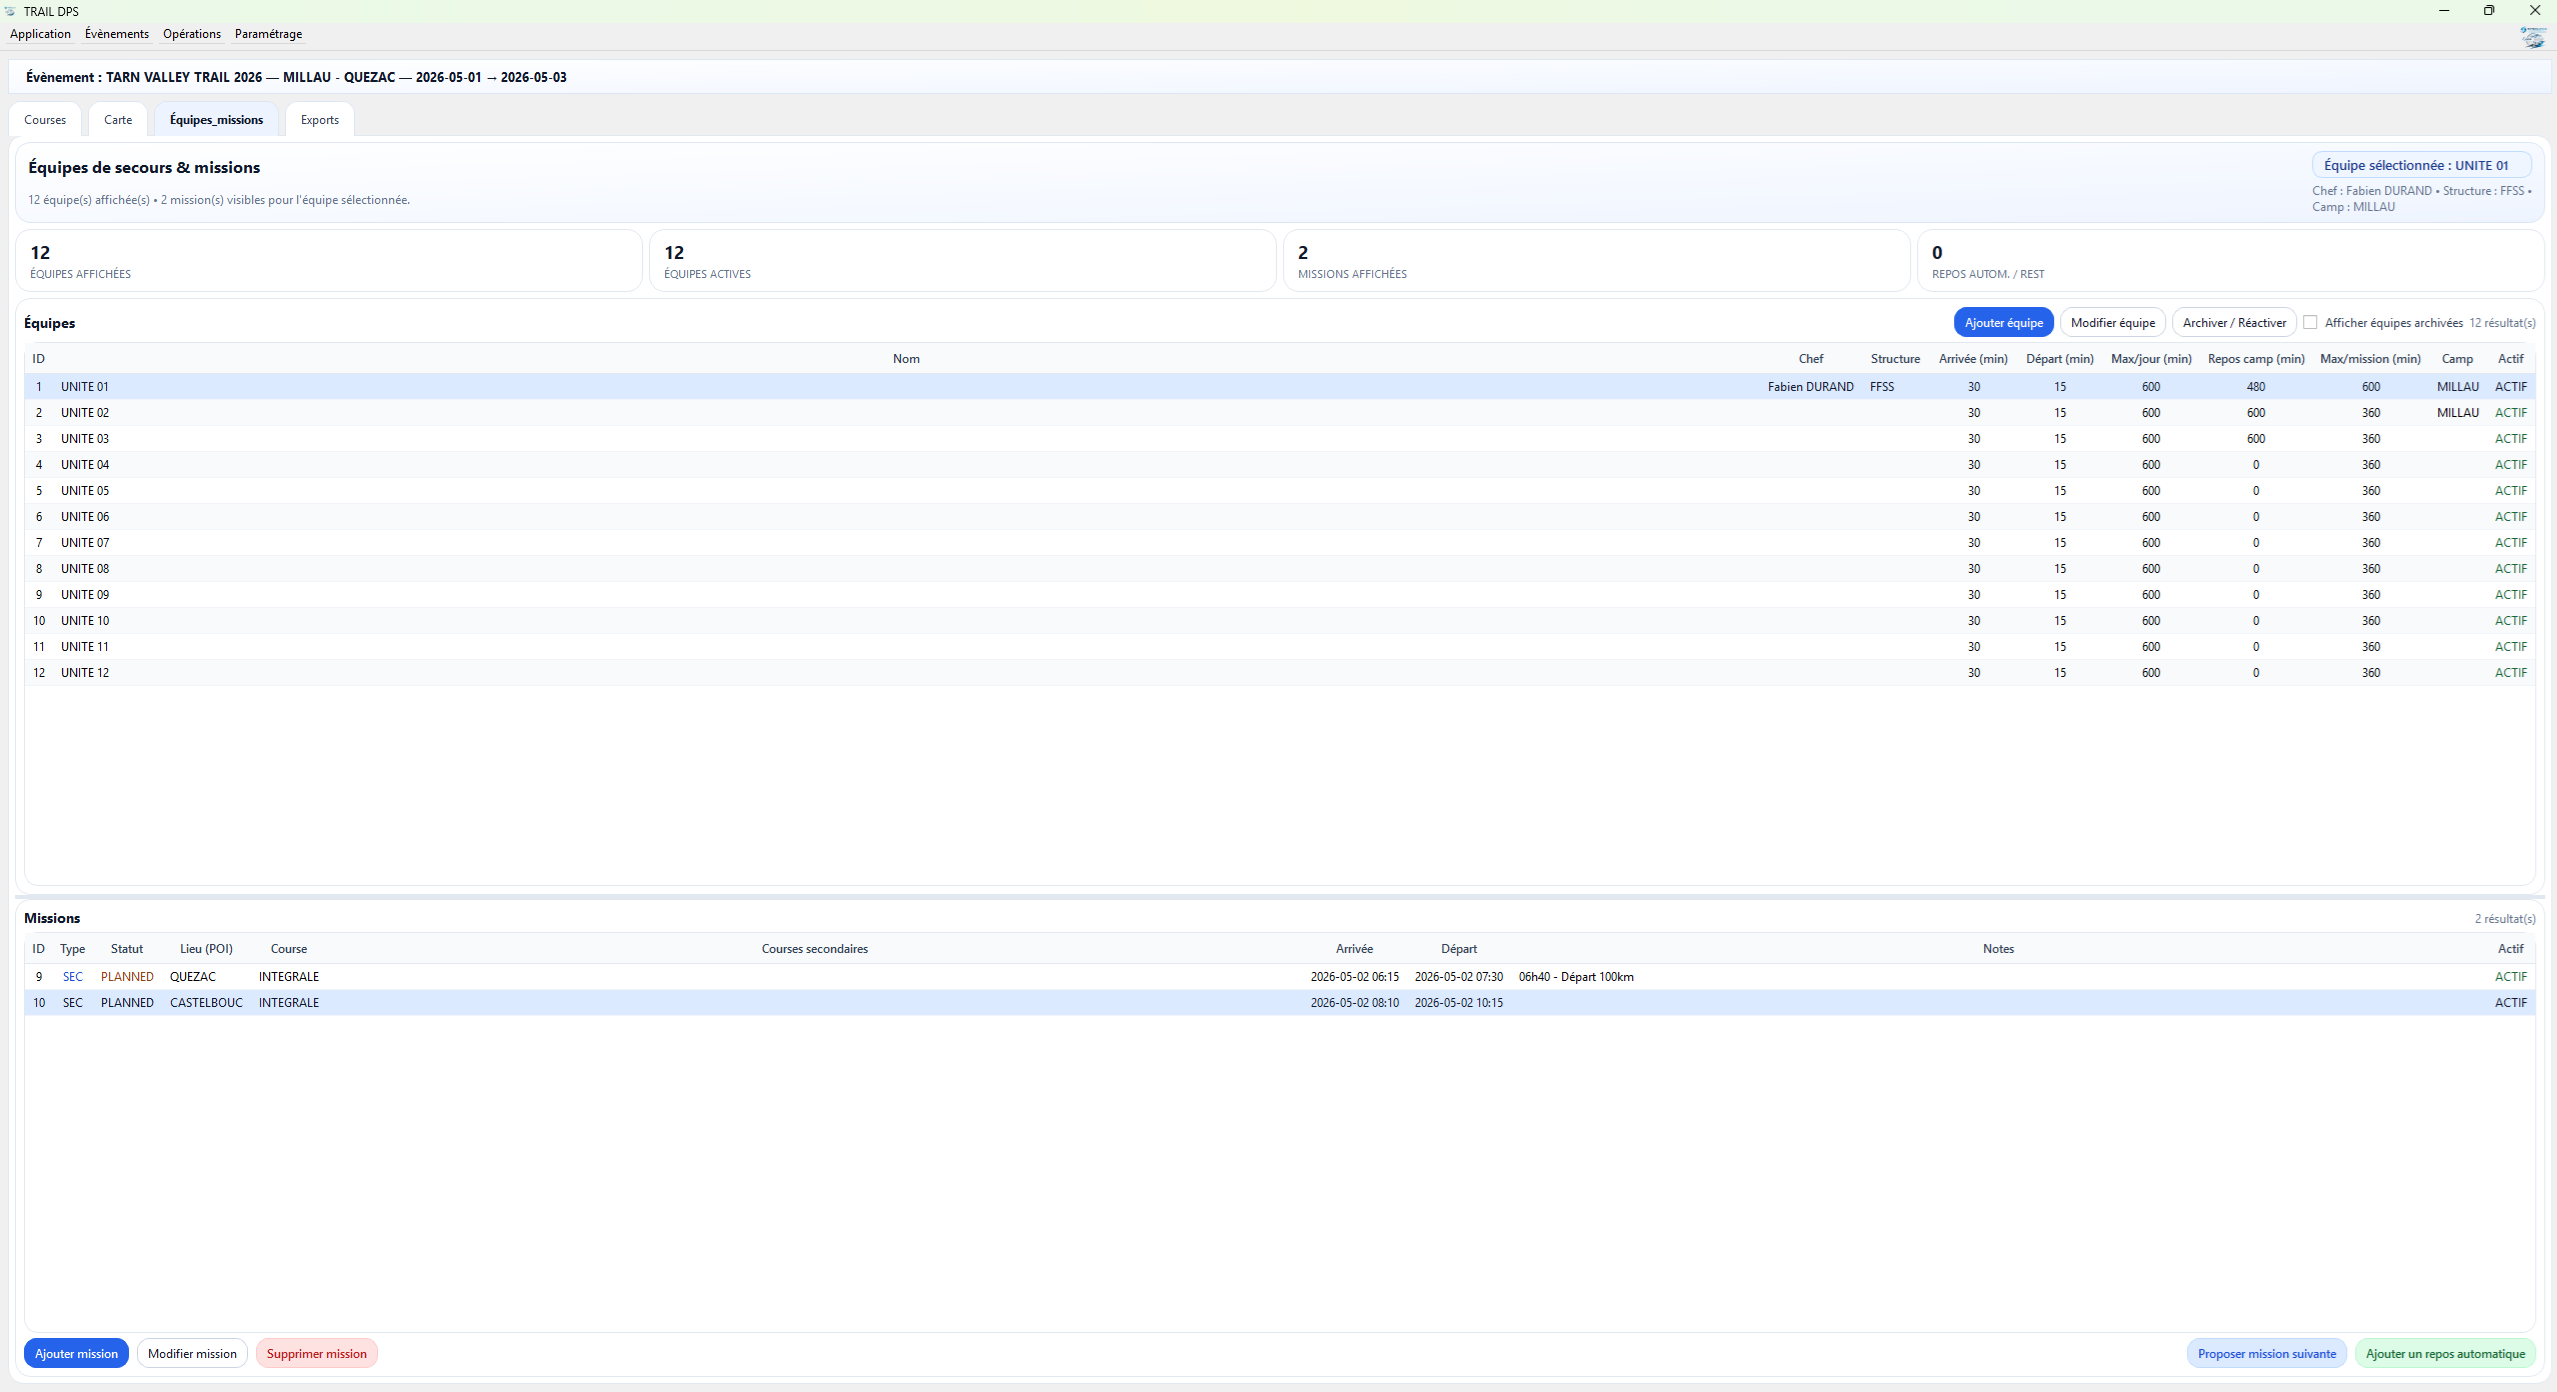Open the Application menu
The height and width of the screenshot is (1392, 2557).
[40, 34]
